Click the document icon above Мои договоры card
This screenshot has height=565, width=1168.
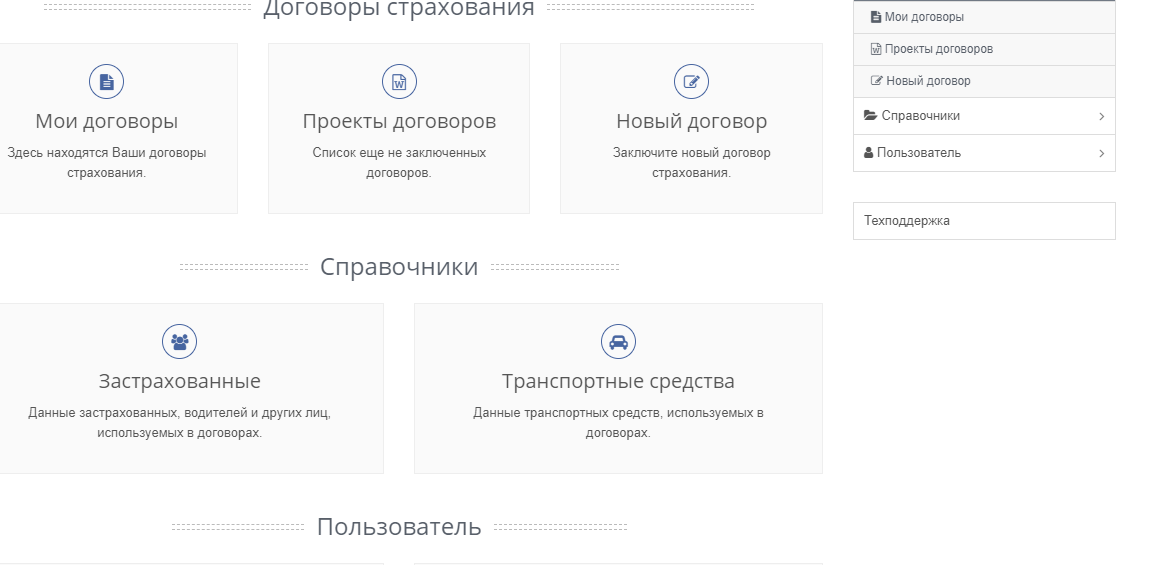(107, 81)
